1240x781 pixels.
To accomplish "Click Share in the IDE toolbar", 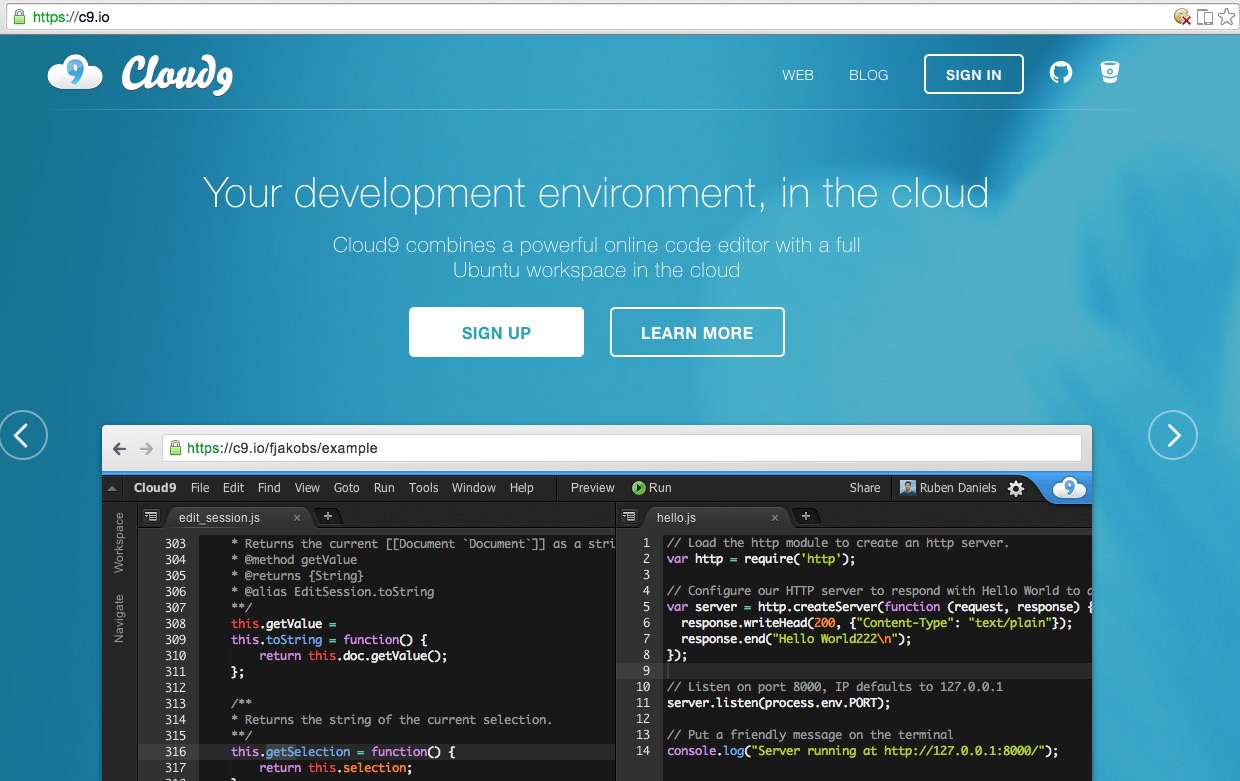I will point(865,488).
